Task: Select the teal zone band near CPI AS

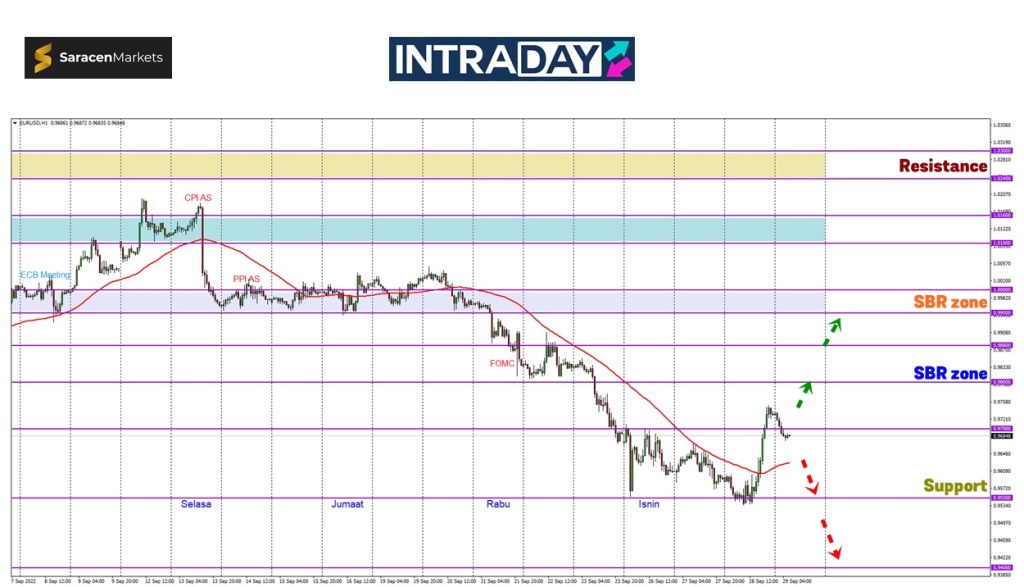Action: point(418,229)
